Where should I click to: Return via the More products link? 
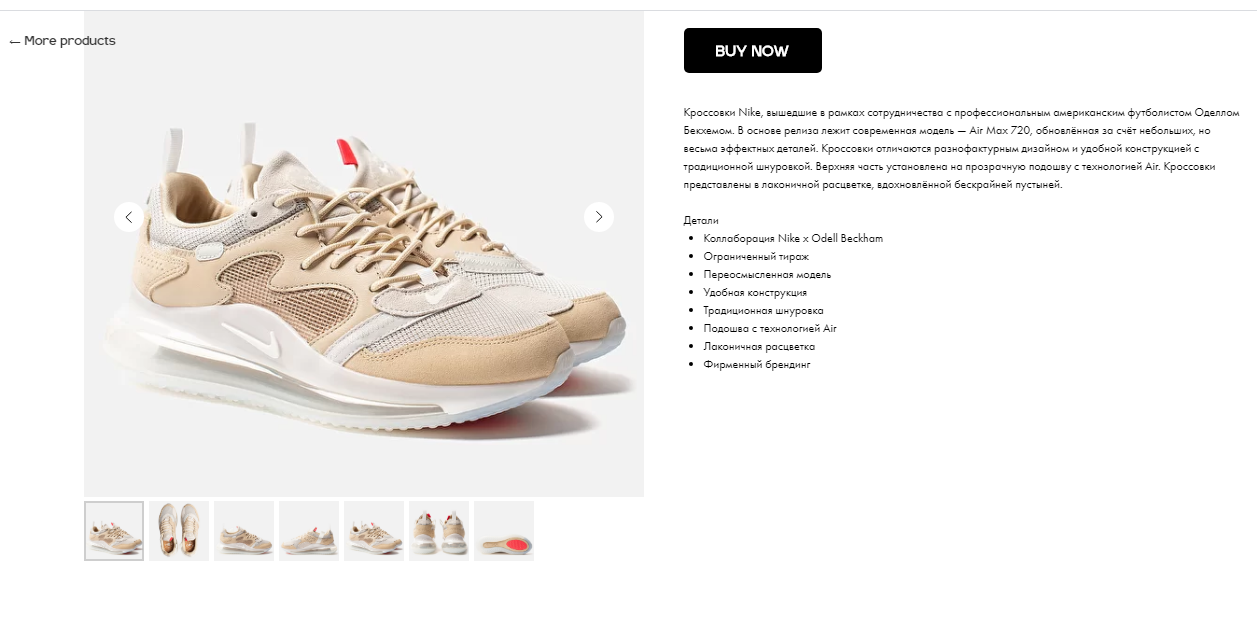pos(62,41)
